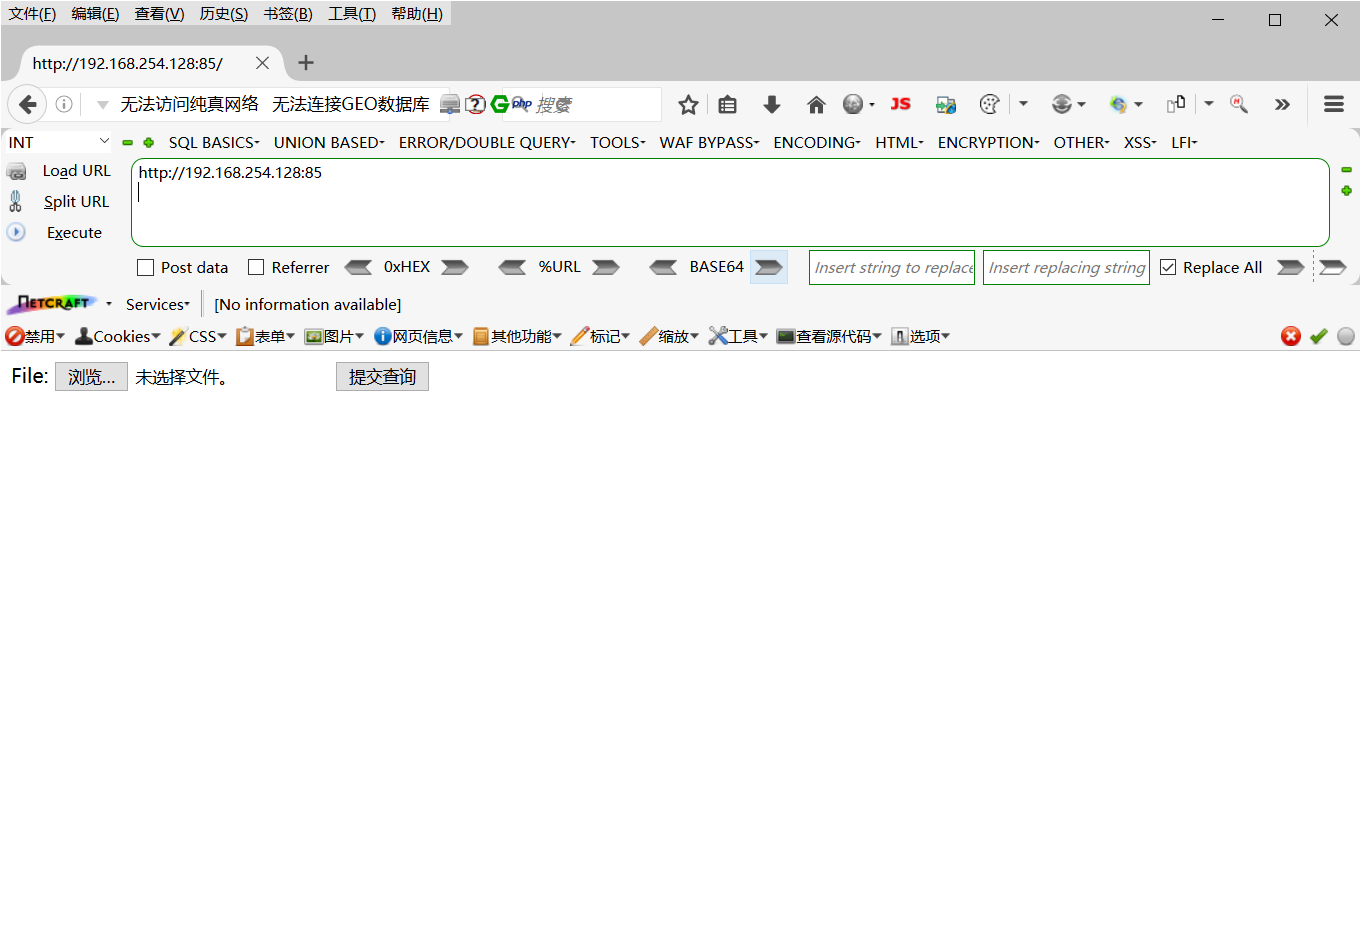Open the SQL BASICS dropdown in HackBar

[x=213, y=142]
